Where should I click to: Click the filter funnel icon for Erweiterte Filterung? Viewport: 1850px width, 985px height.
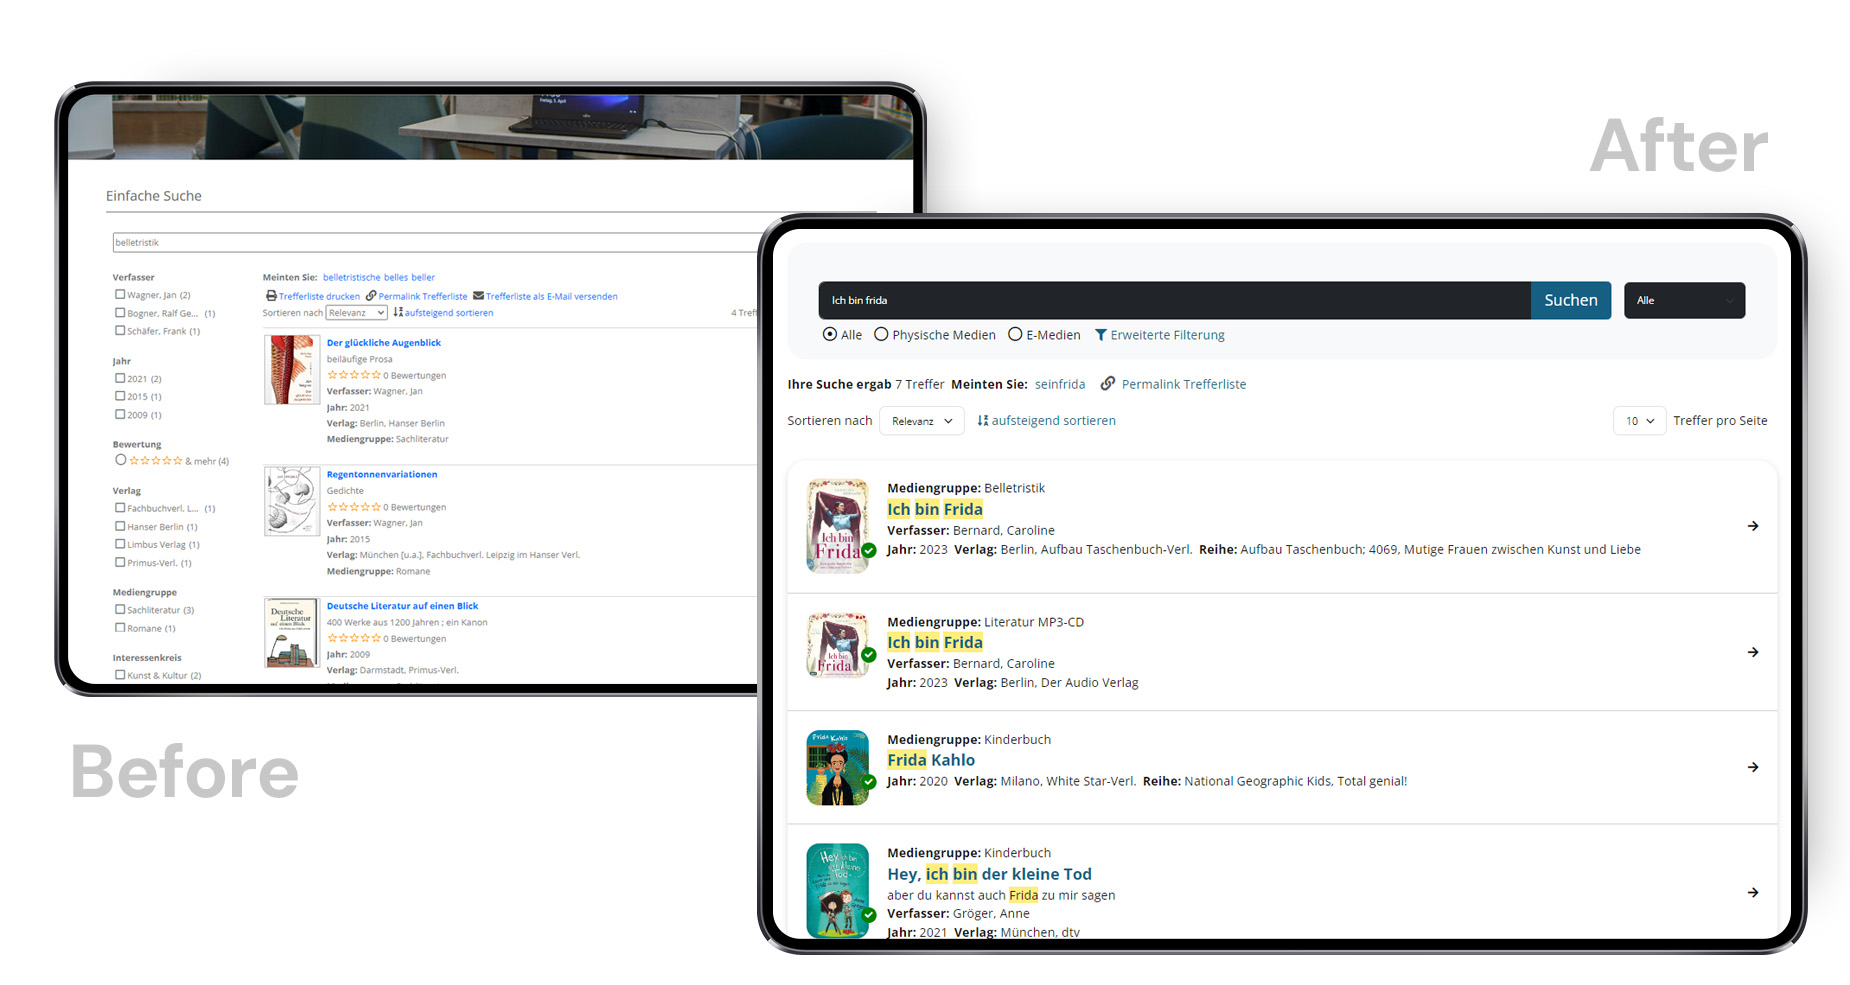click(x=1101, y=335)
